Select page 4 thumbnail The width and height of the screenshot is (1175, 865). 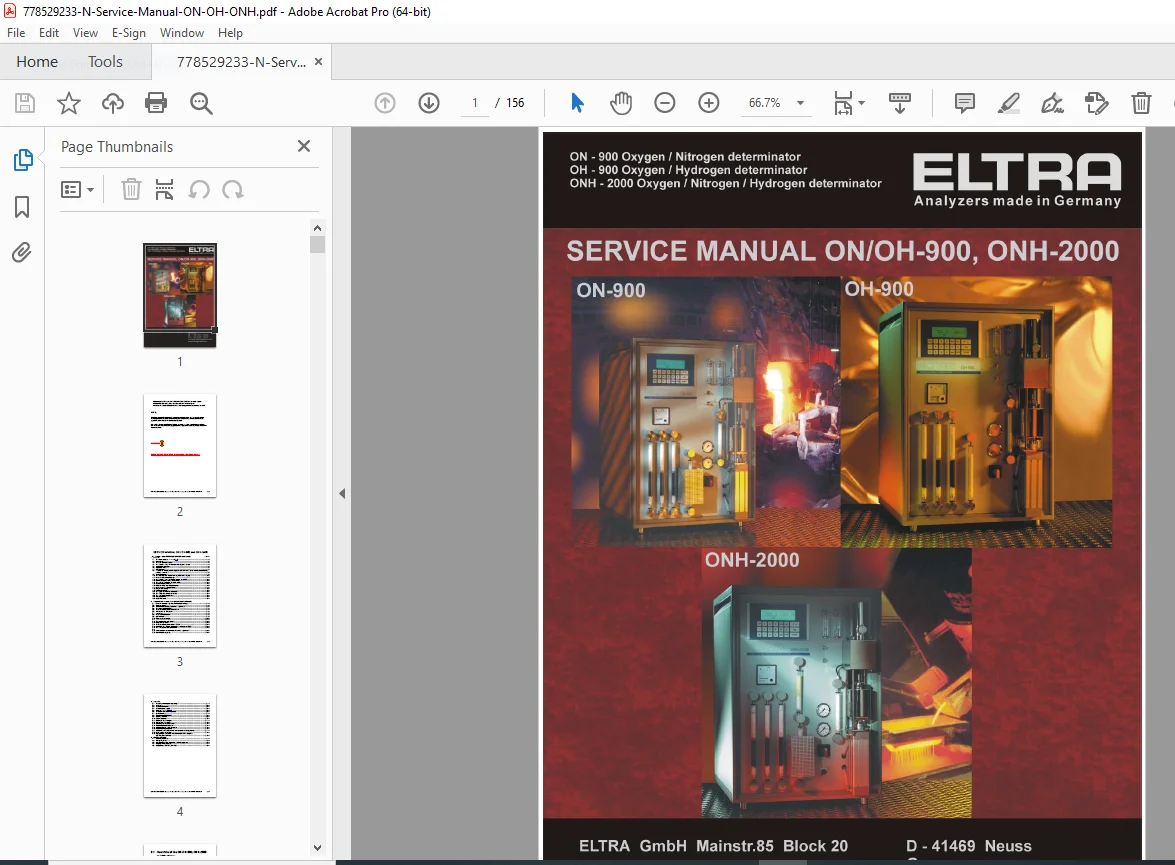click(x=180, y=745)
